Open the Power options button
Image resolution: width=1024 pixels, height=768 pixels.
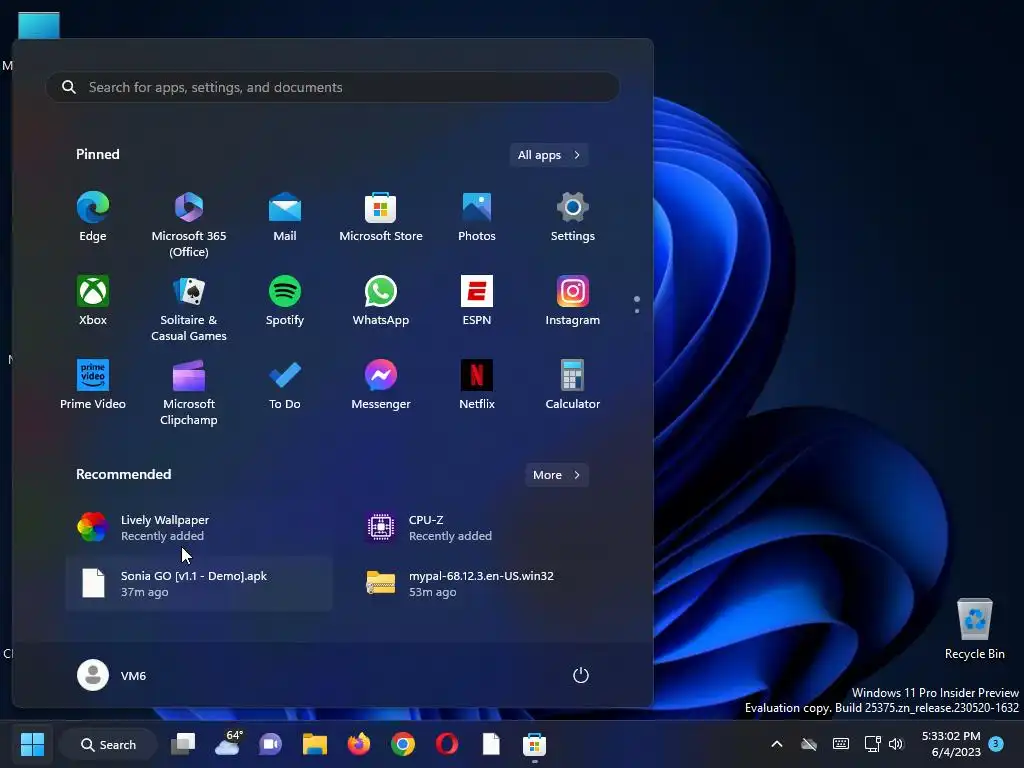(581, 675)
